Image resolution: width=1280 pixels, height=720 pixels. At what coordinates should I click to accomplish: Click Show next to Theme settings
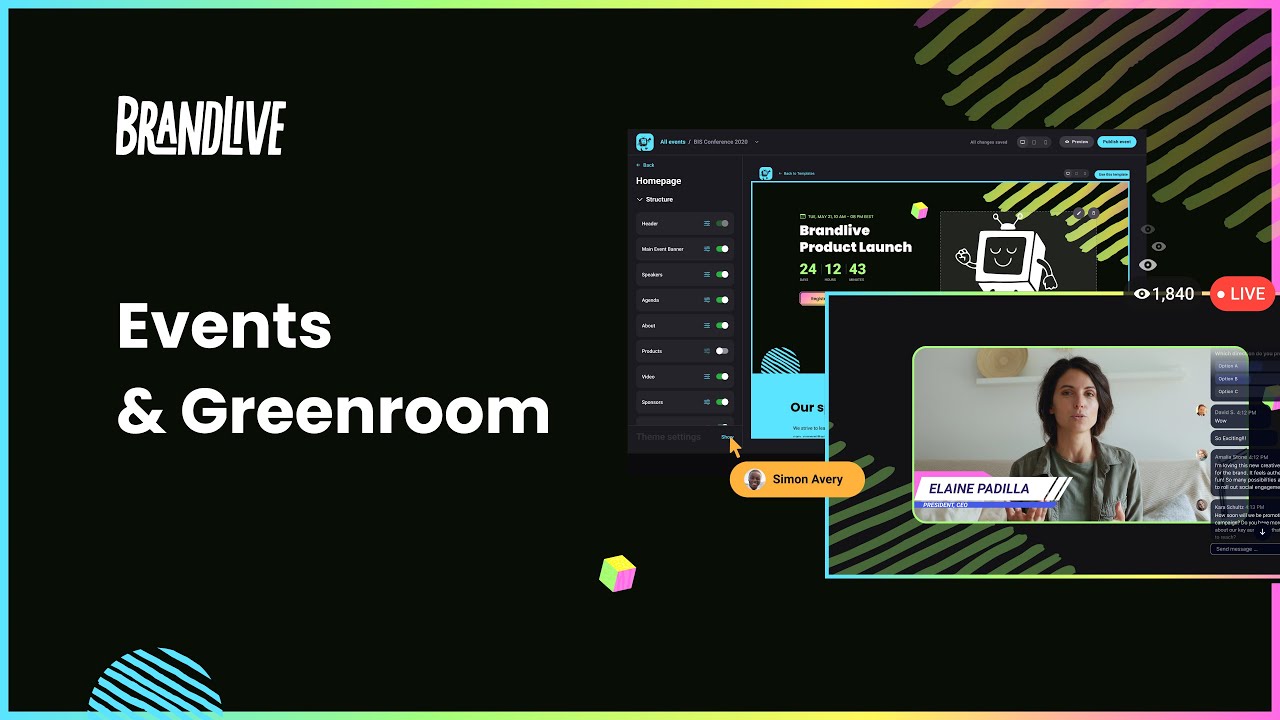click(727, 437)
